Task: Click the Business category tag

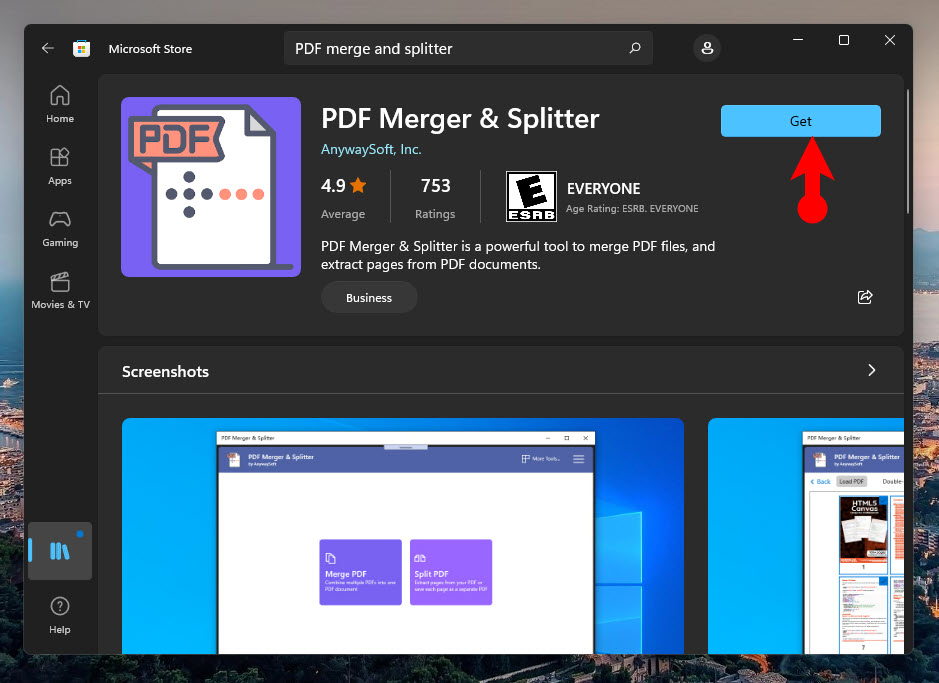Action: tap(369, 298)
